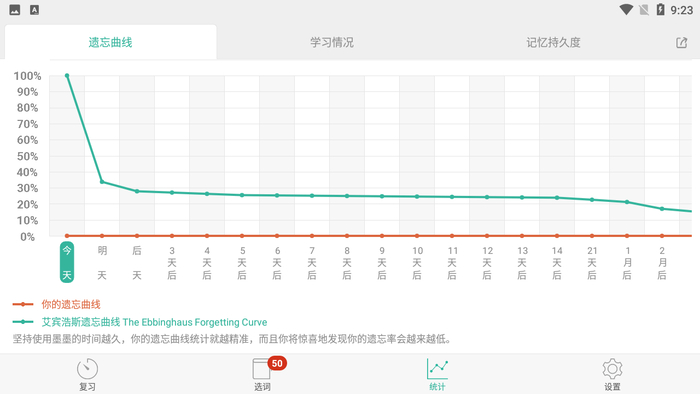
Task: Select the 明天 marker on the x-axis
Action: pos(102,263)
